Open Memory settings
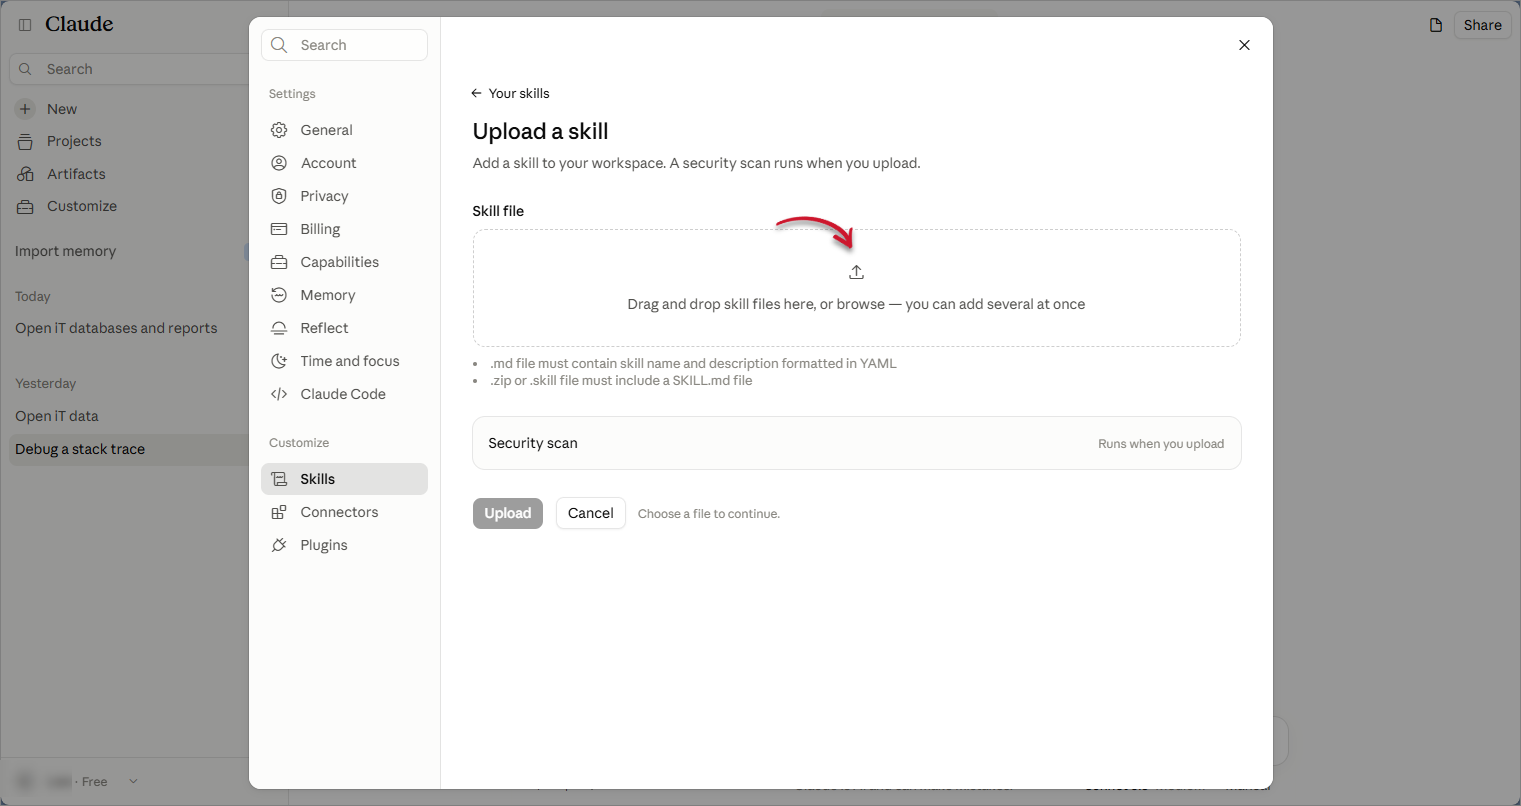Screen dimensions: 1521x806 (344, 295)
